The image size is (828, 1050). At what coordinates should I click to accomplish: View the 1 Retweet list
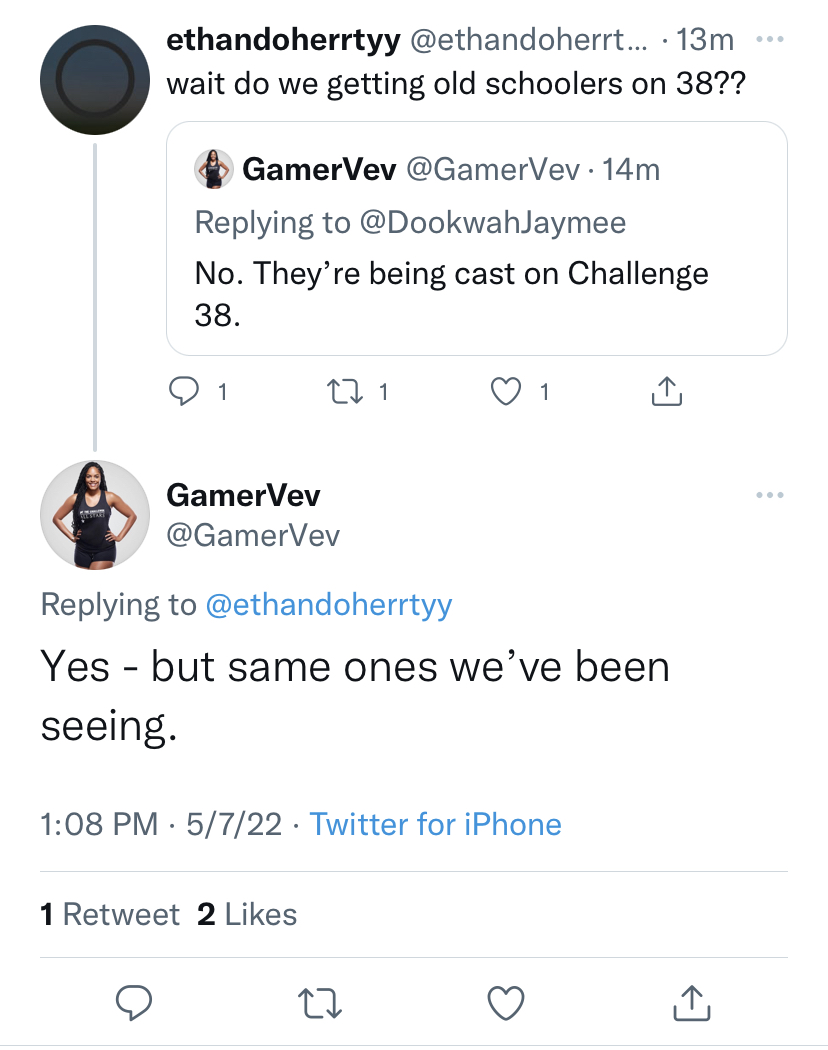pos(110,914)
